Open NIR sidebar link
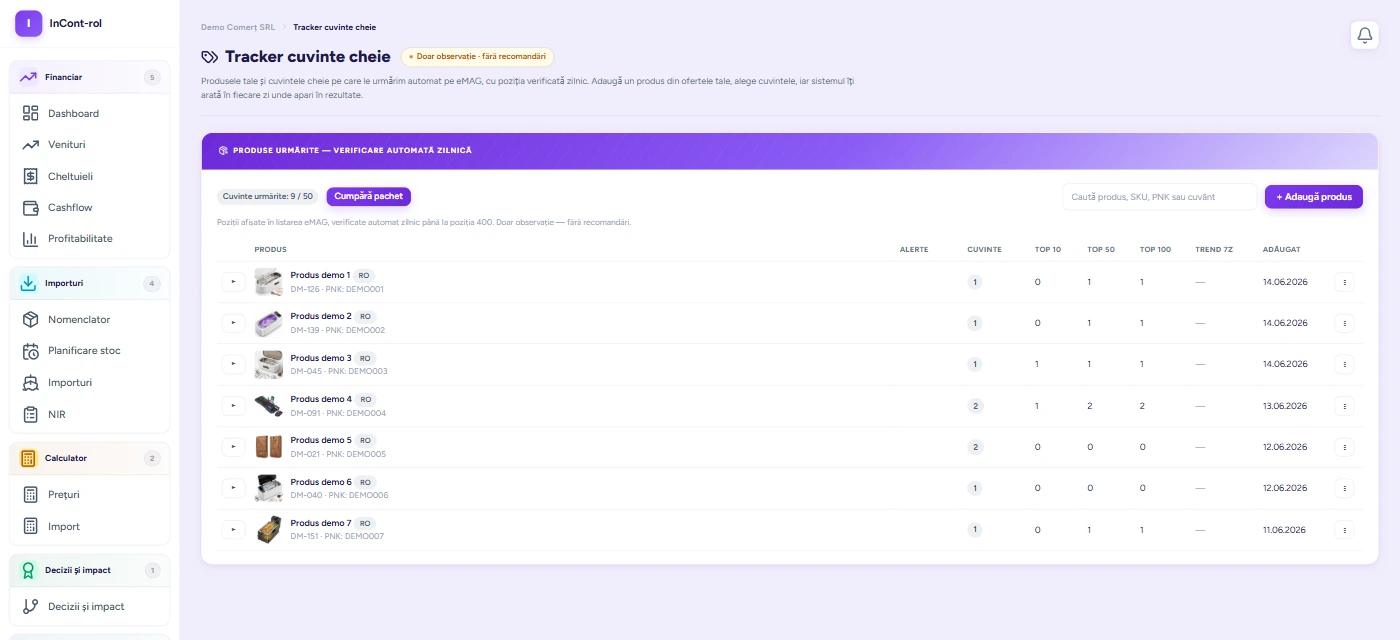1400x640 pixels. coord(90,414)
